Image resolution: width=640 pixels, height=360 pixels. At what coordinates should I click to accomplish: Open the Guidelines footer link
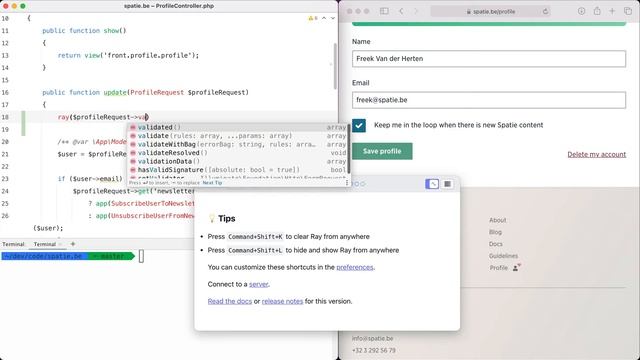503,256
